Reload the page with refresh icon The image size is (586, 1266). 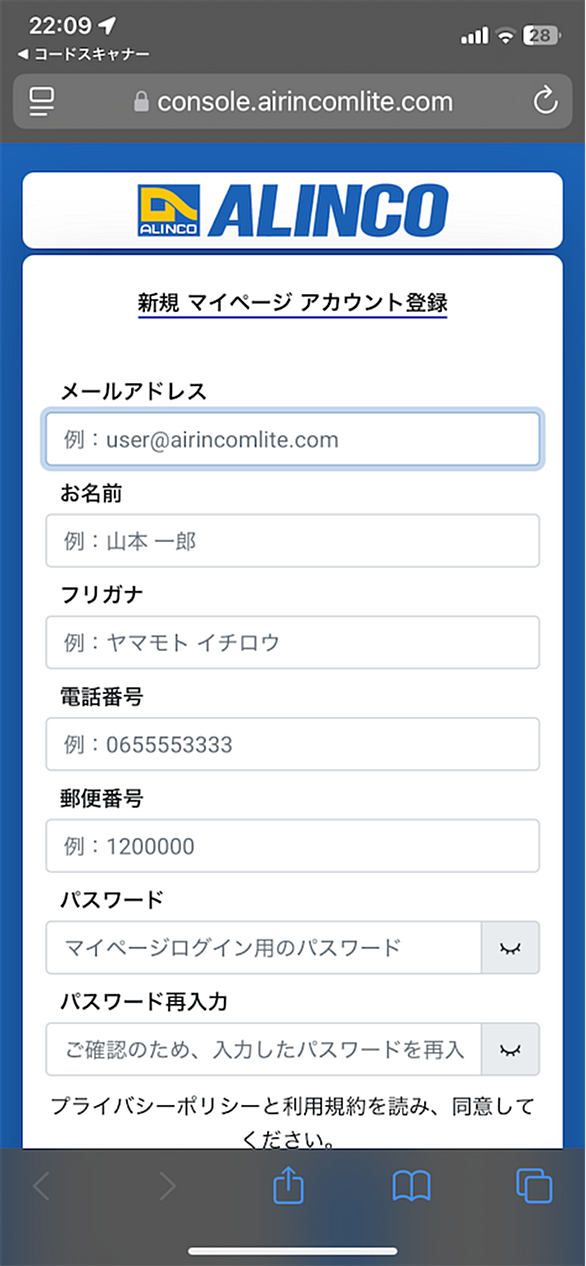tap(544, 101)
